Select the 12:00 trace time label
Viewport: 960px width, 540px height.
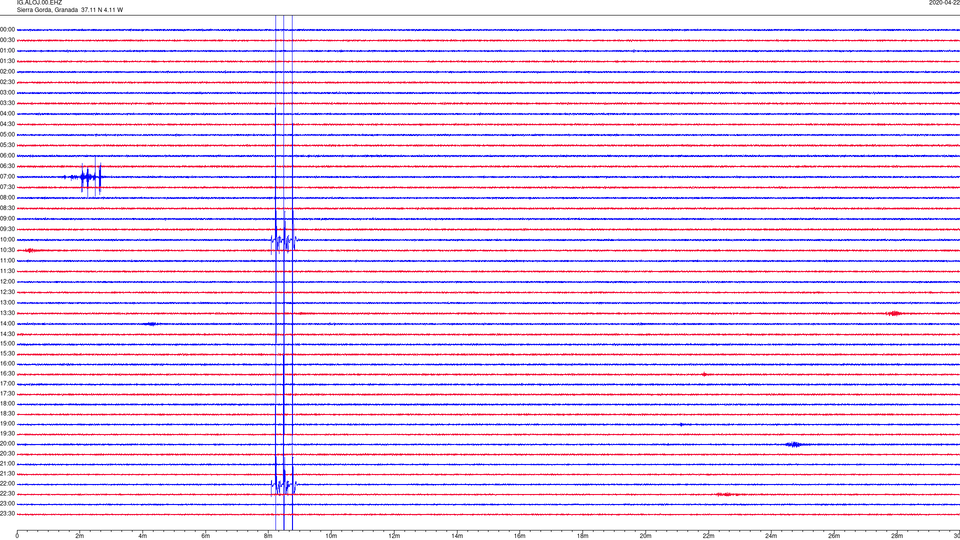click(7, 282)
